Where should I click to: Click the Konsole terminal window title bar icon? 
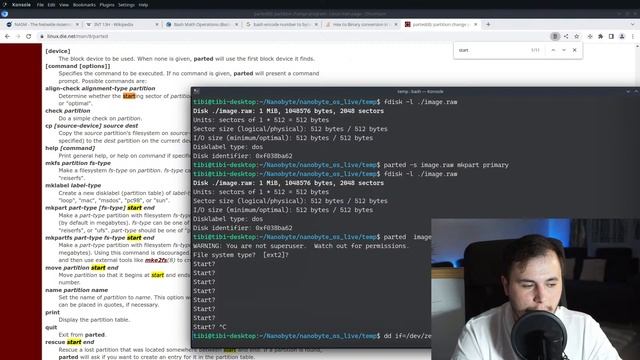(196, 91)
